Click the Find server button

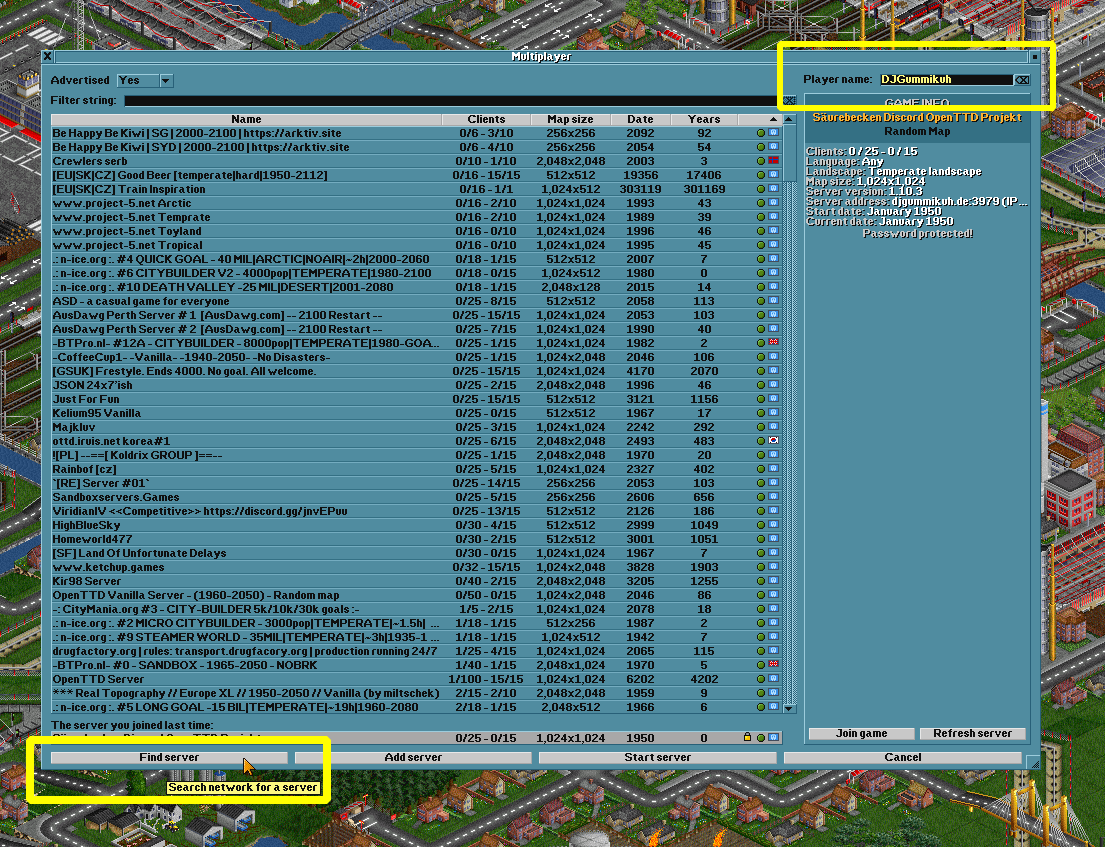169,758
